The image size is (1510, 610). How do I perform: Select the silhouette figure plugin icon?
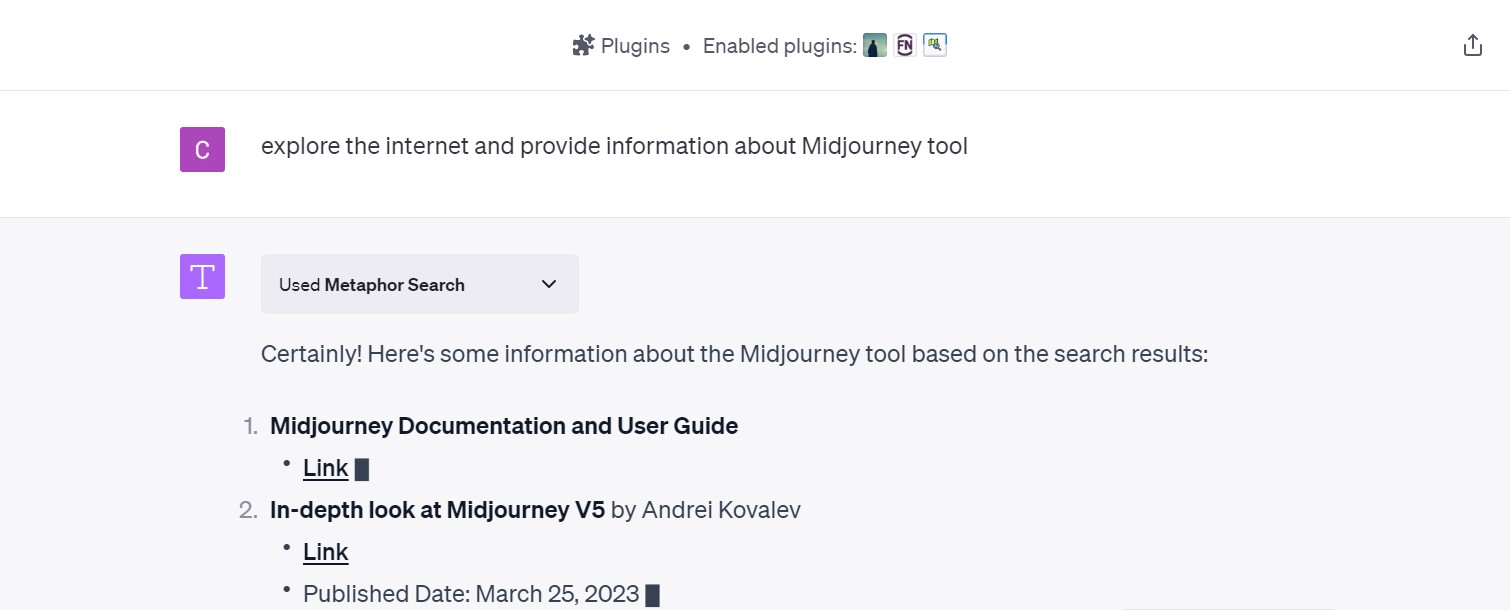click(x=874, y=46)
